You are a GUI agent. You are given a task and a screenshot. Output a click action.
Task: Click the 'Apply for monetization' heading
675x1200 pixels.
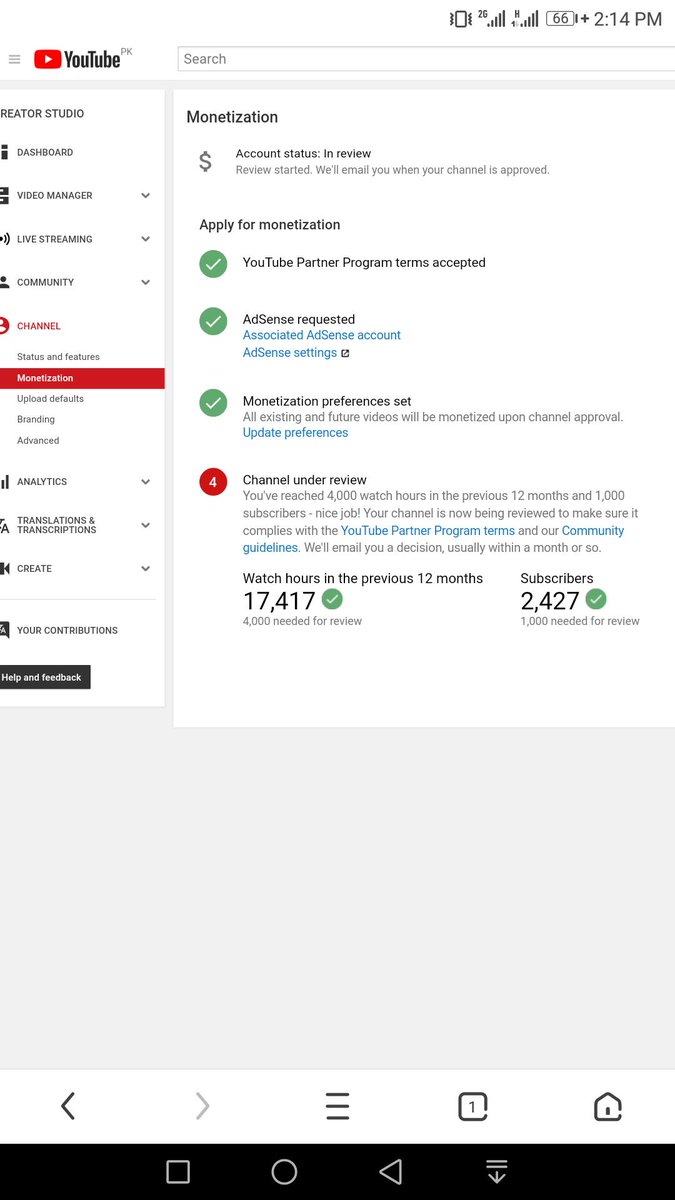[x=270, y=225]
